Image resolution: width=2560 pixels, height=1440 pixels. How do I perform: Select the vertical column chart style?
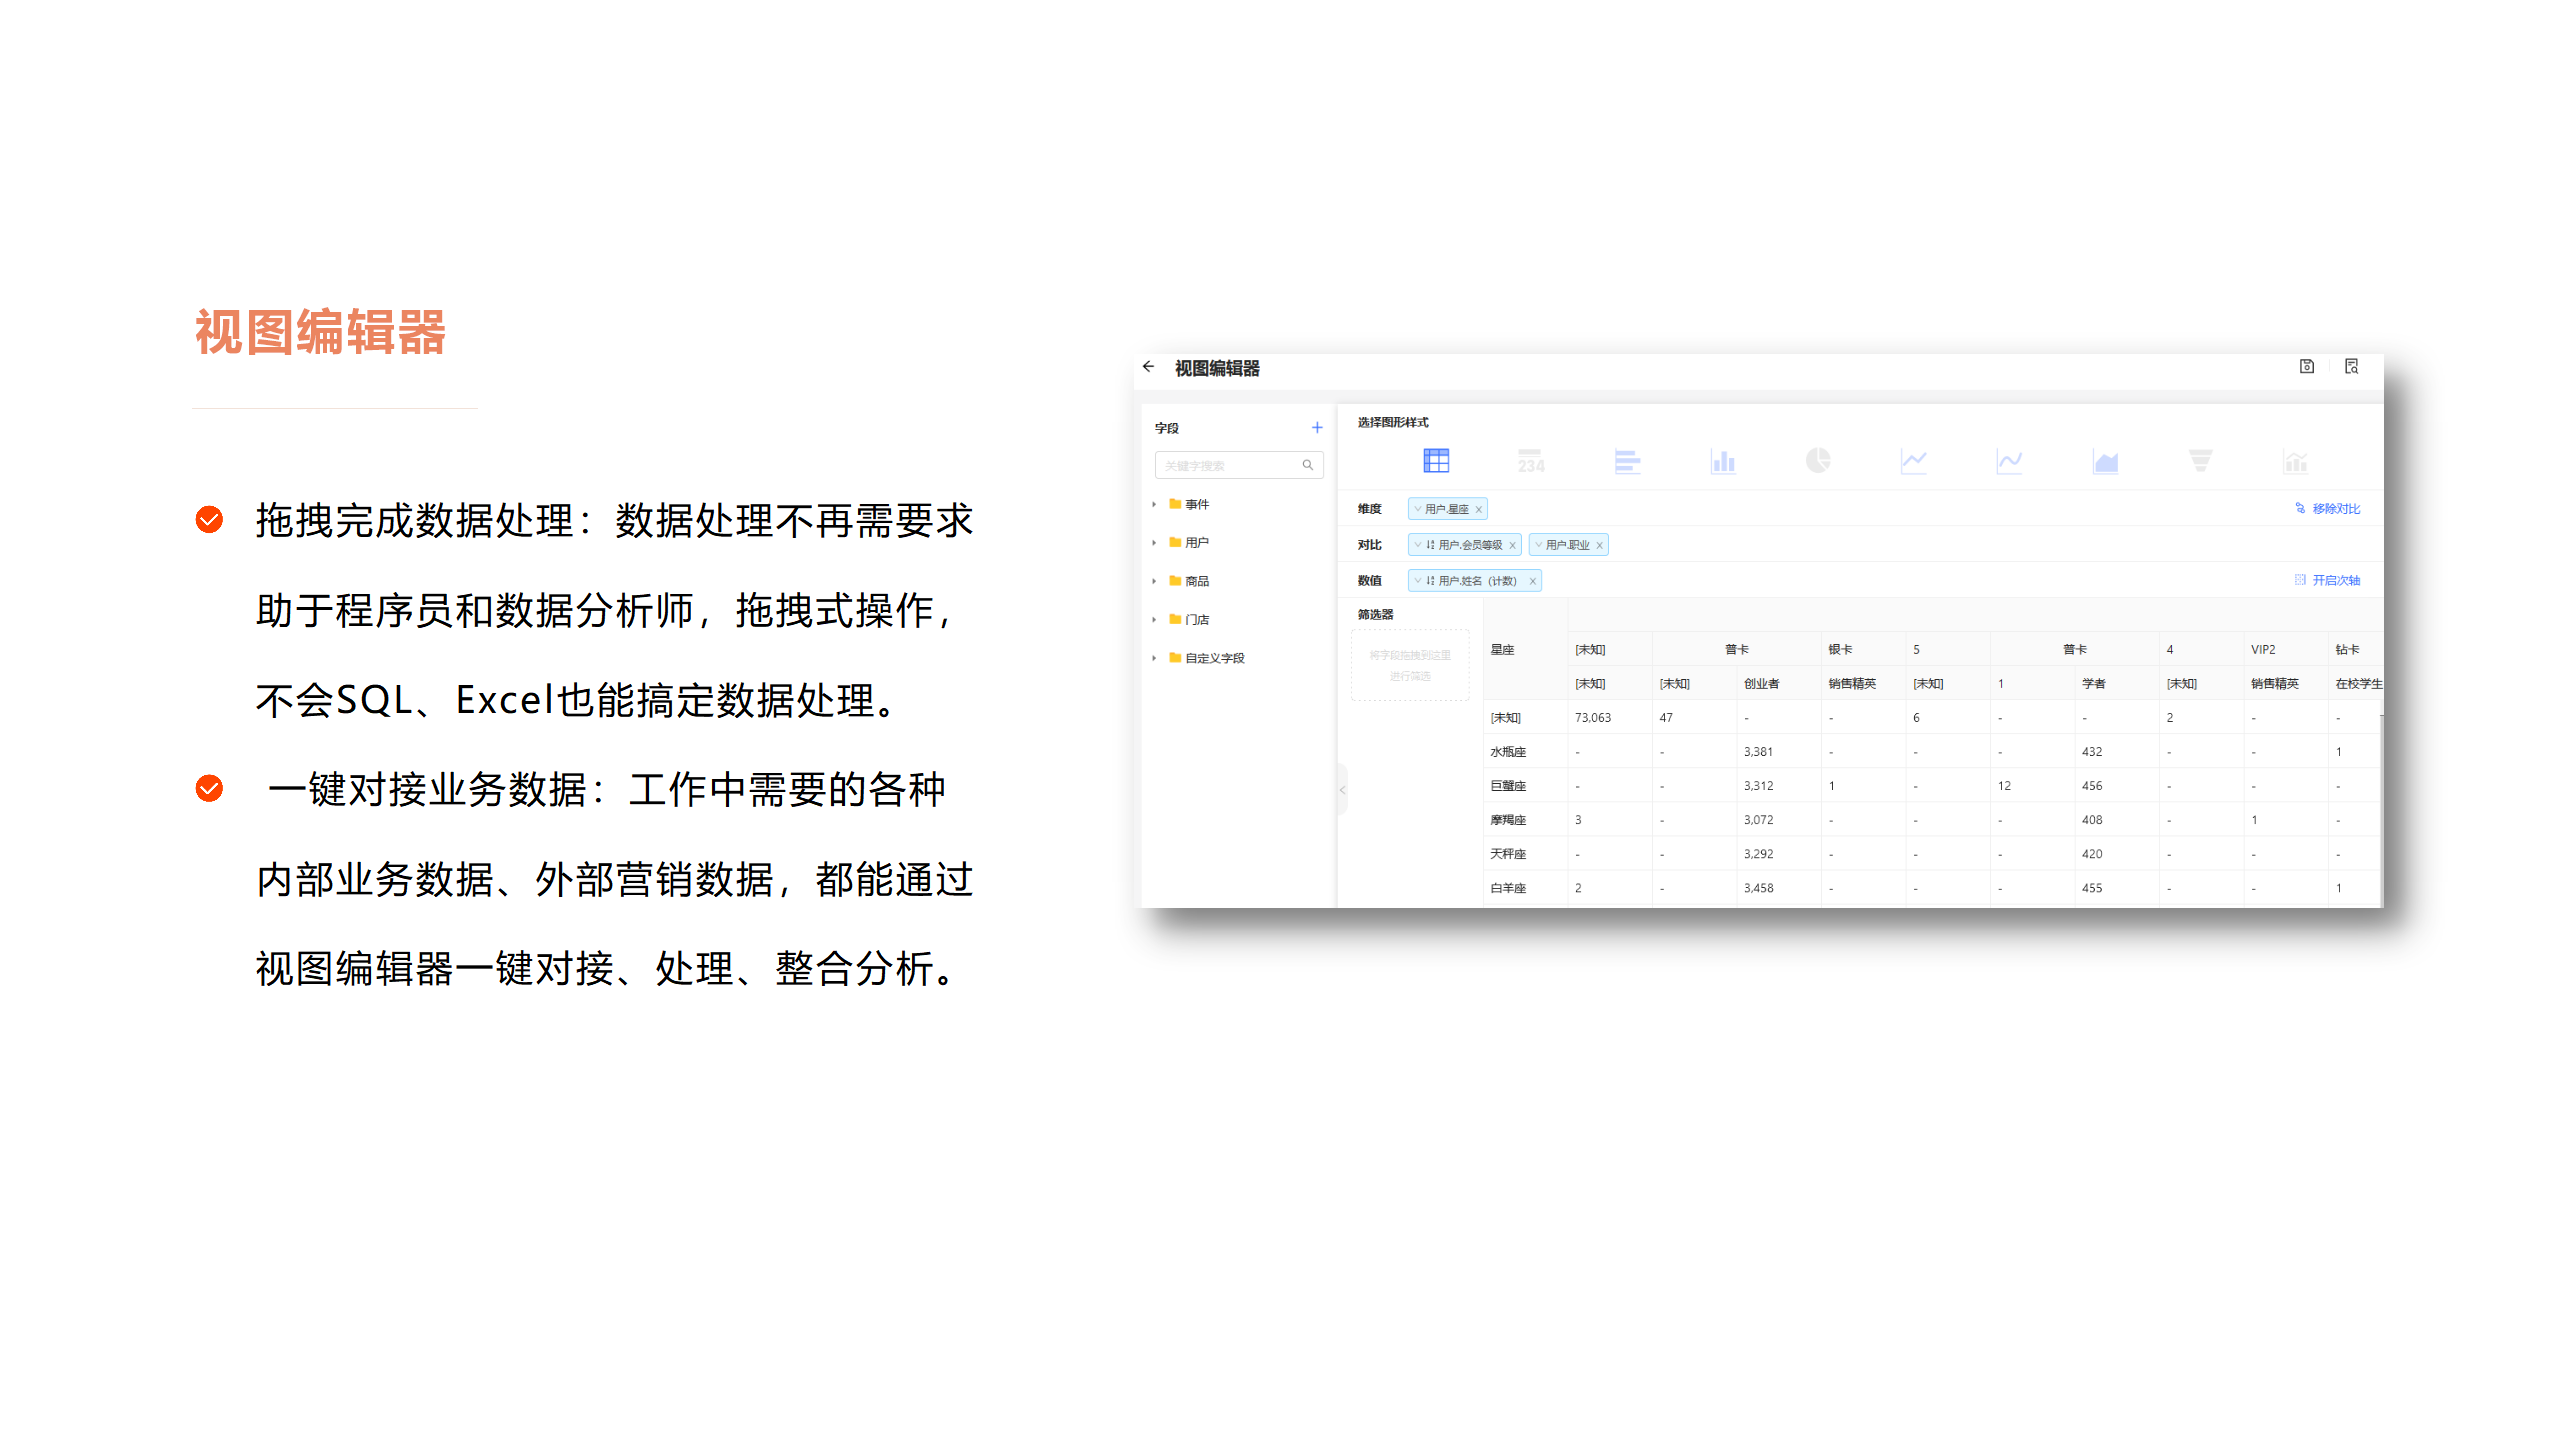tap(1723, 461)
